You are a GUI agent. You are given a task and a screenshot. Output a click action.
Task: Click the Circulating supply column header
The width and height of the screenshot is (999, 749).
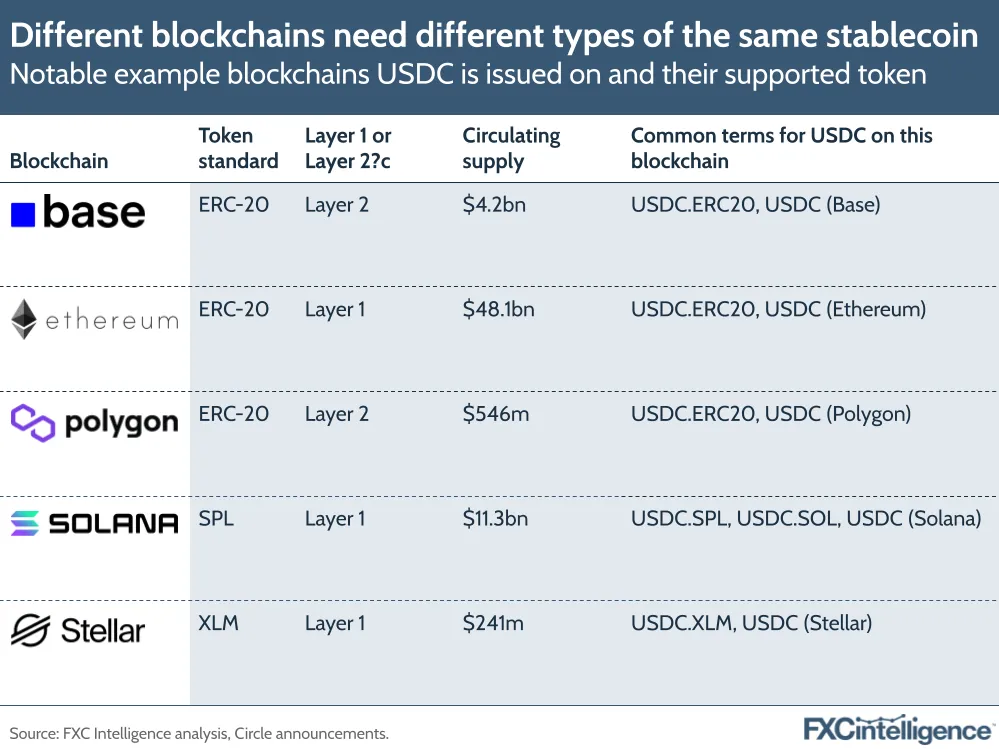511,148
